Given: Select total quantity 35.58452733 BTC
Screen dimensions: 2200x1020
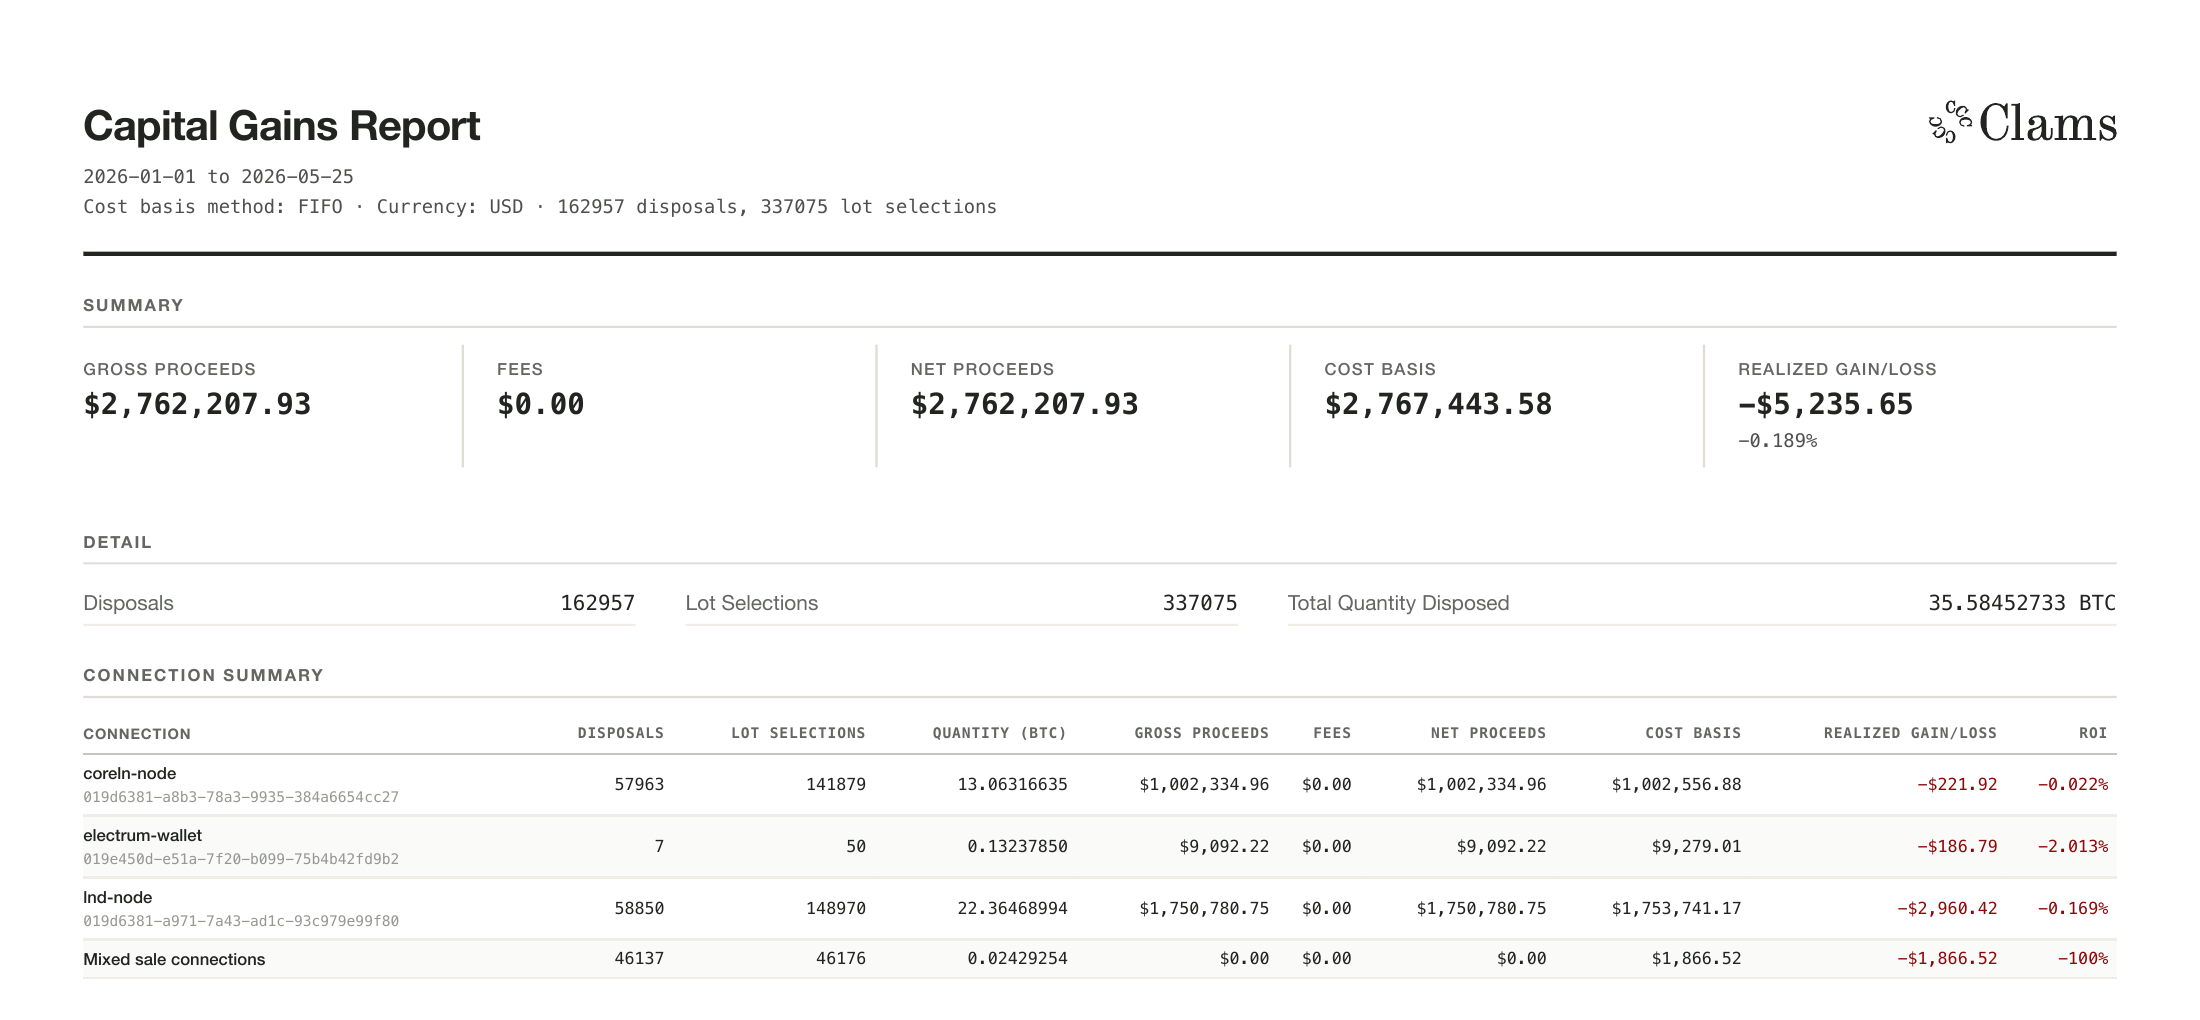Looking at the screenshot, I should [x=2022, y=603].
